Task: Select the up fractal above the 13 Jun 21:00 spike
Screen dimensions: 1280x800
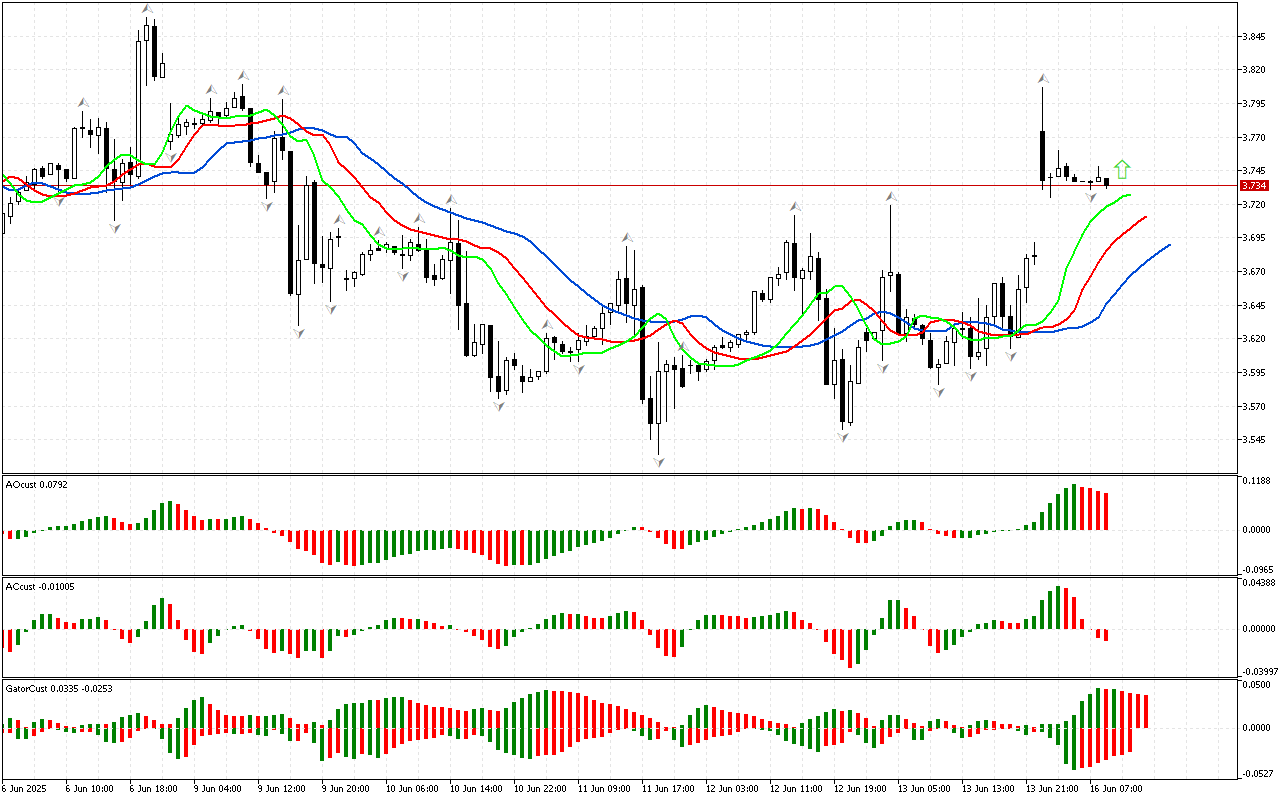Action: pyautogui.click(x=1042, y=77)
